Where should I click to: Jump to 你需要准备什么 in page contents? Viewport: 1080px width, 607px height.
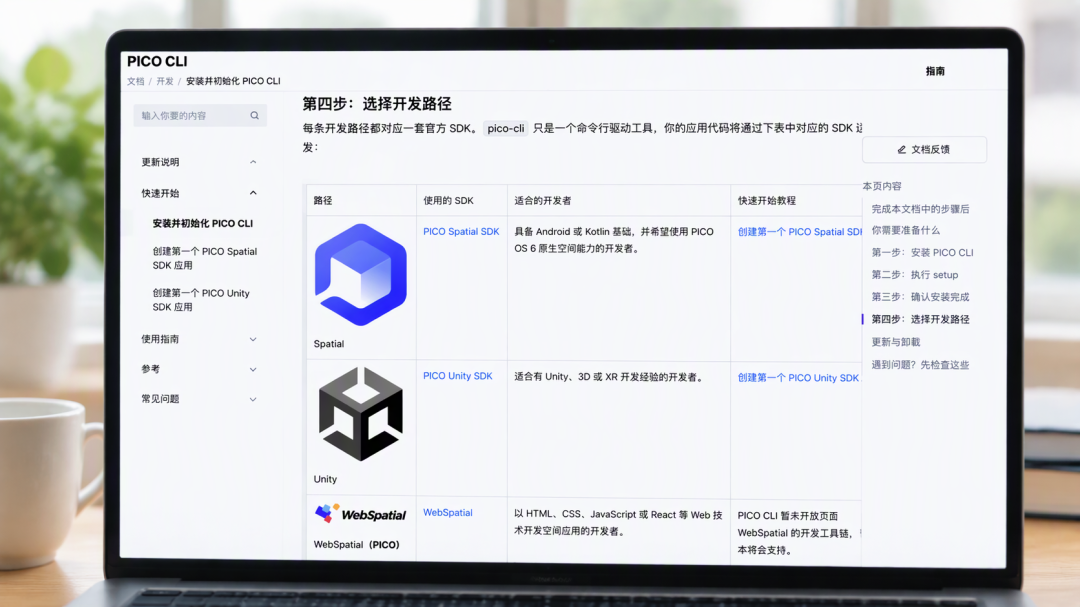coord(905,230)
